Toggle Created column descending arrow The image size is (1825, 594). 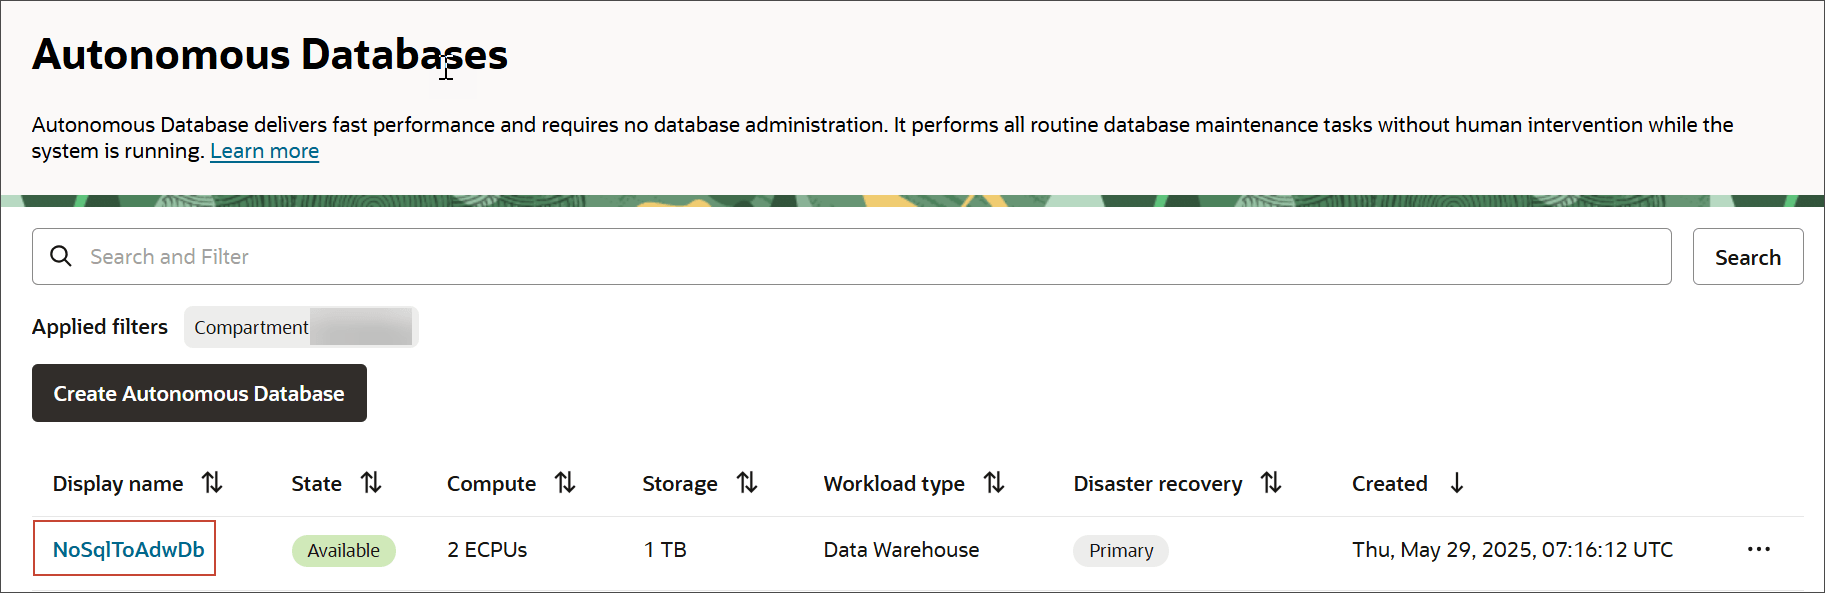[1457, 483]
